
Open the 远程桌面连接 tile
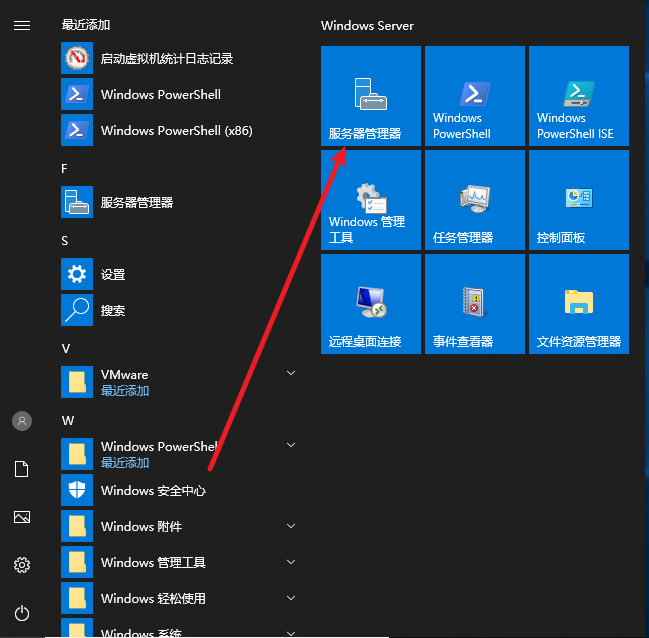371,304
